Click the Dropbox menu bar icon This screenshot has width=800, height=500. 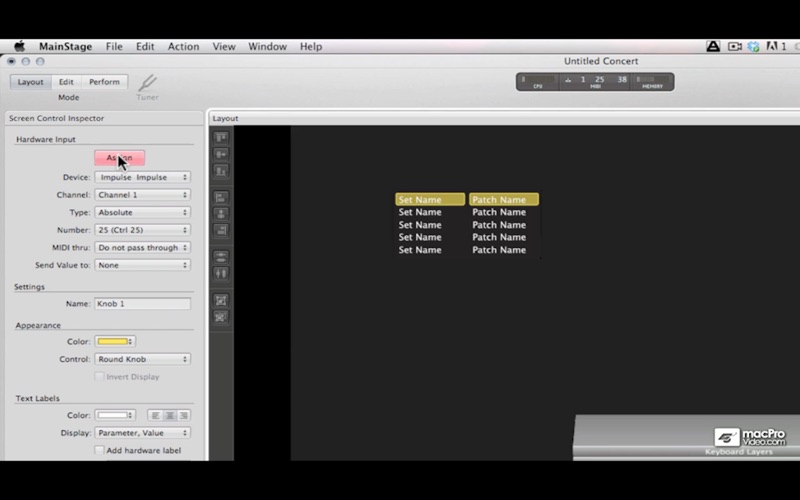click(x=754, y=46)
